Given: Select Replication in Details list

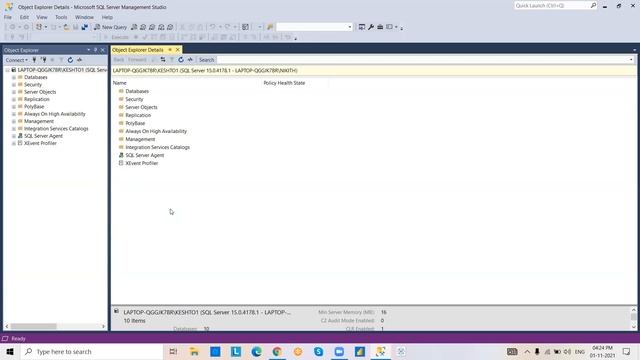Looking at the screenshot, I should tap(138, 115).
